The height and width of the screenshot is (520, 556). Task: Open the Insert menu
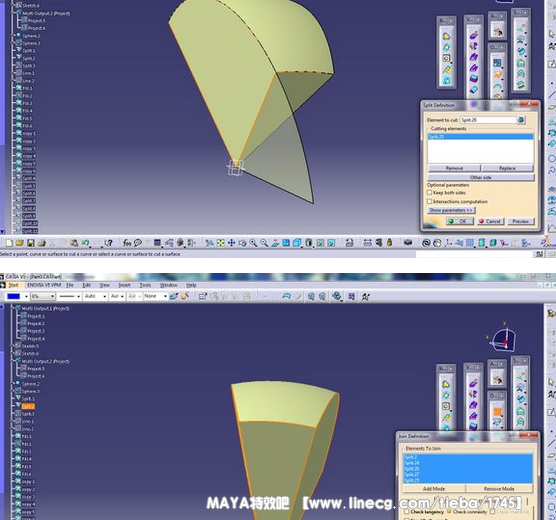pyautogui.click(x=124, y=285)
